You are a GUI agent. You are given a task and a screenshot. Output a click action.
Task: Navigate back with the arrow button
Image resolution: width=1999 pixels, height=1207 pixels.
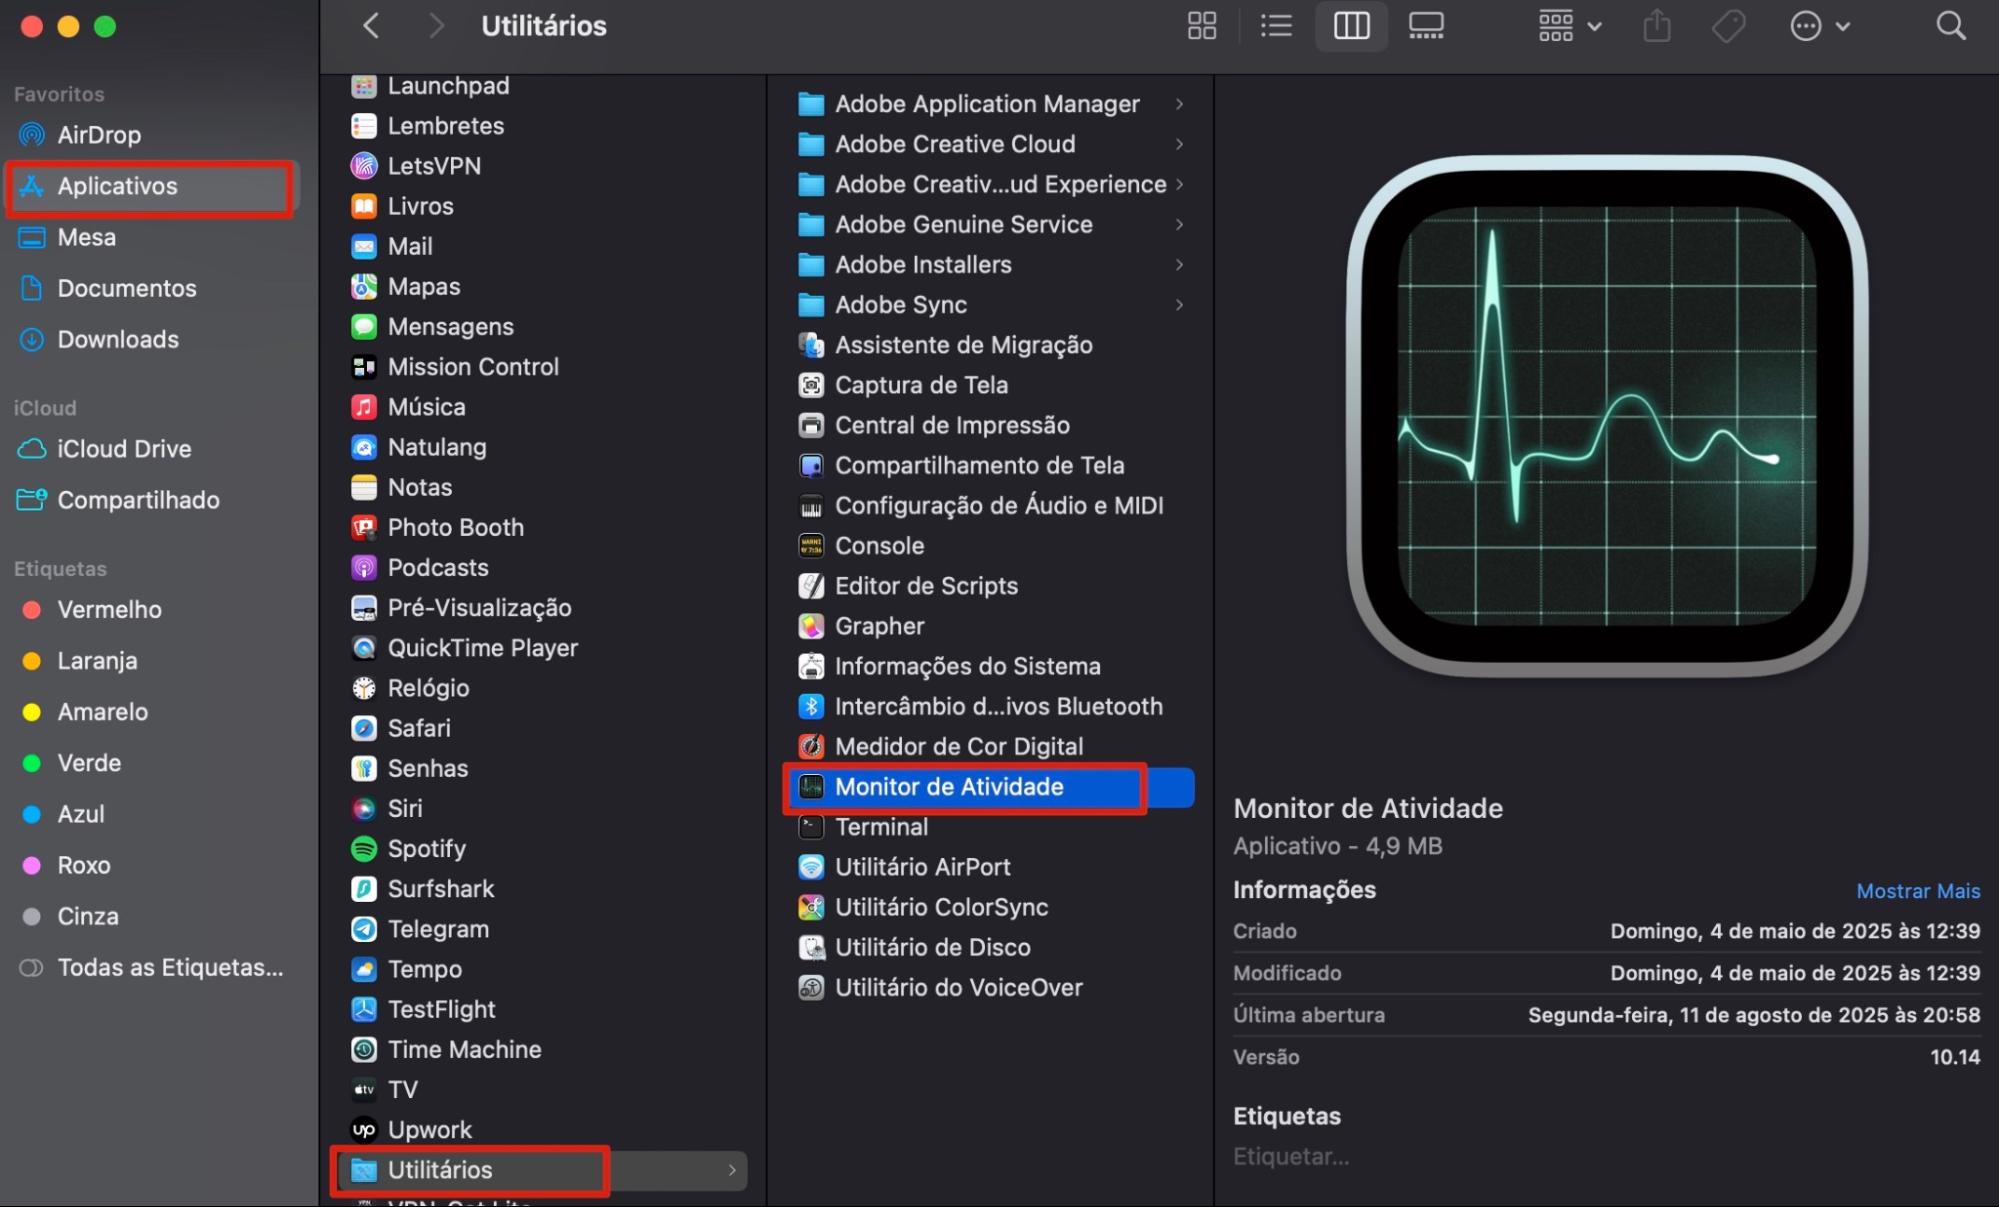[370, 26]
